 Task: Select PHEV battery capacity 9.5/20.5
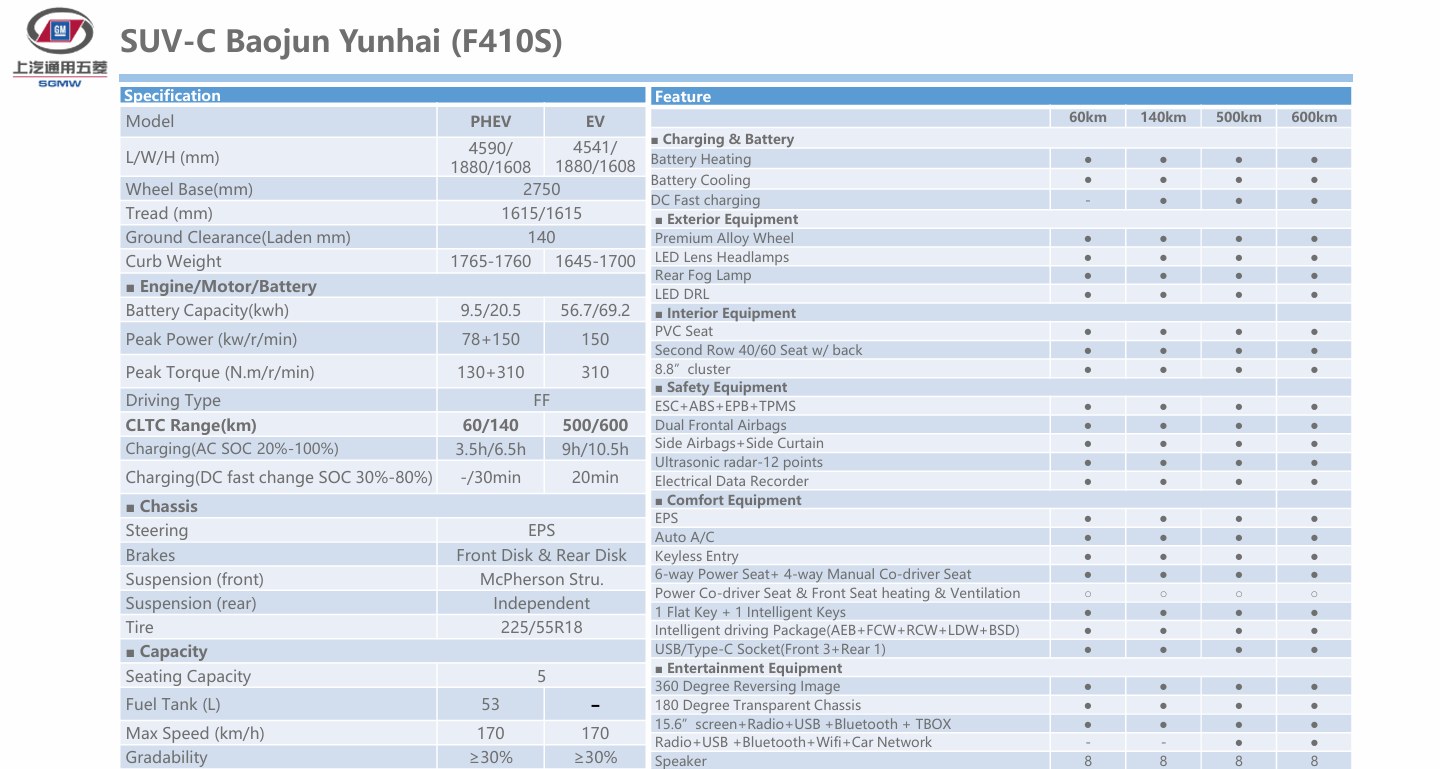pyautogui.click(x=490, y=310)
